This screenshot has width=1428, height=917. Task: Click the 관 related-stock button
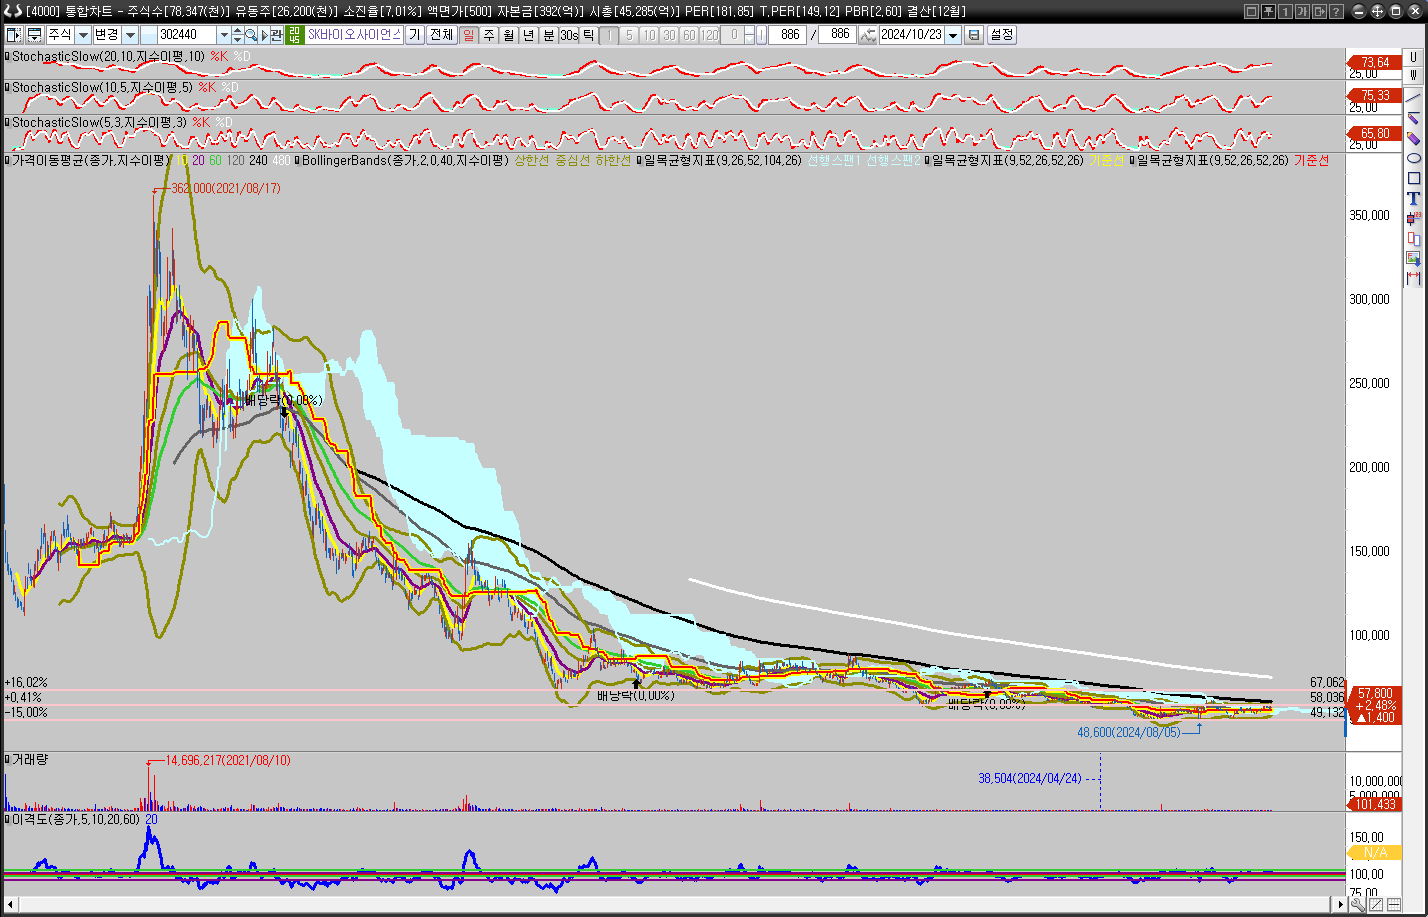click(x=276, y=35)
